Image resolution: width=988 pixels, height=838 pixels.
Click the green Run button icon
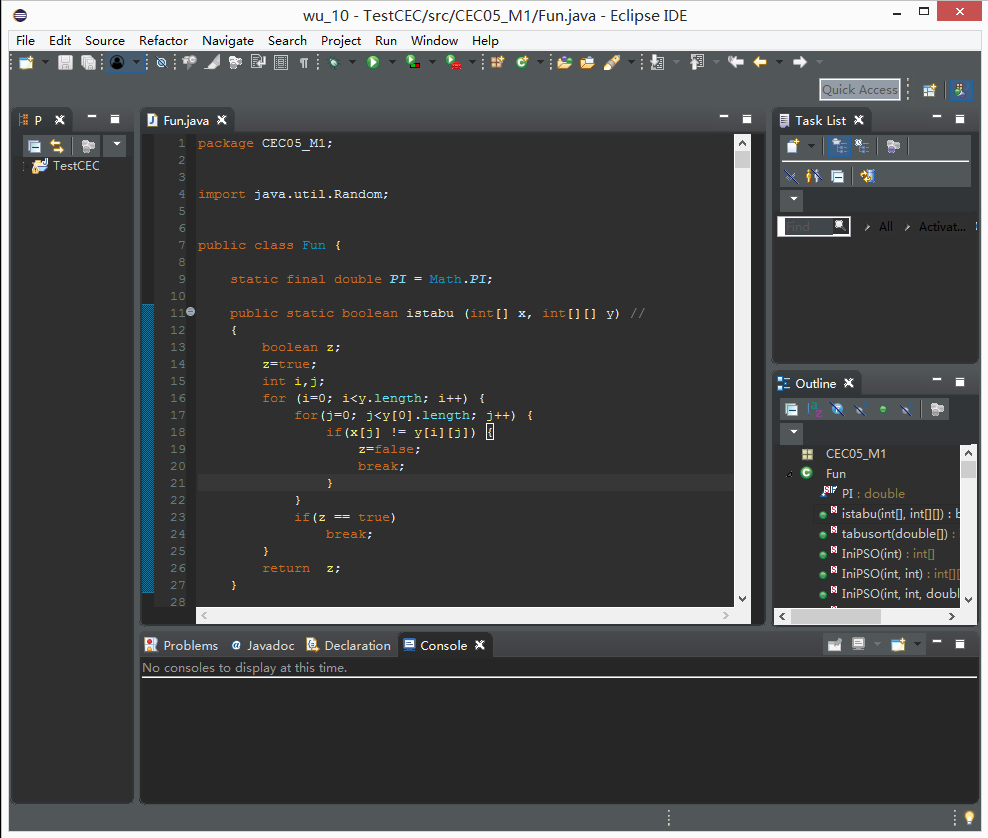[373, 62]
